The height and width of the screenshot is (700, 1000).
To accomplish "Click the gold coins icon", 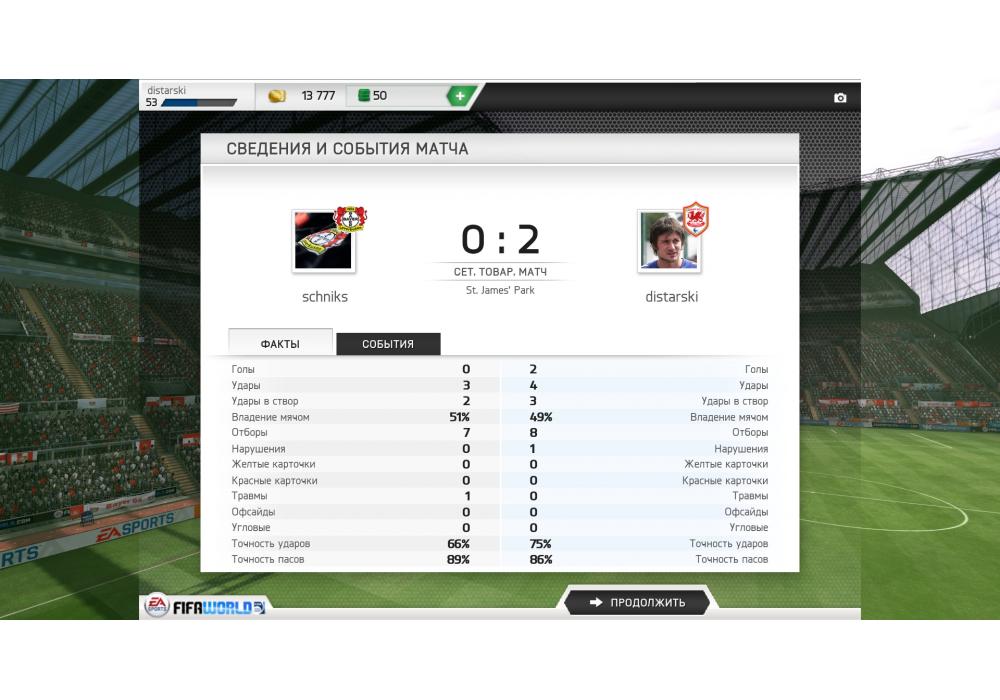I will tap(277, 96).
